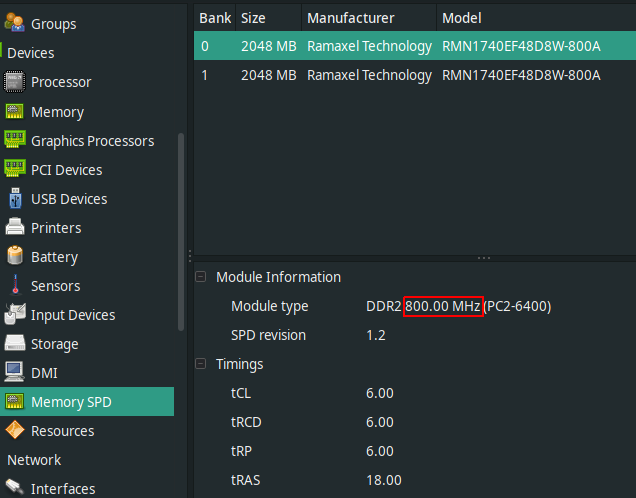Image resolution: width=636 pixels, height=498 pixels.
Task: Sort by Manufacturer column header
Action: (369, 18)
